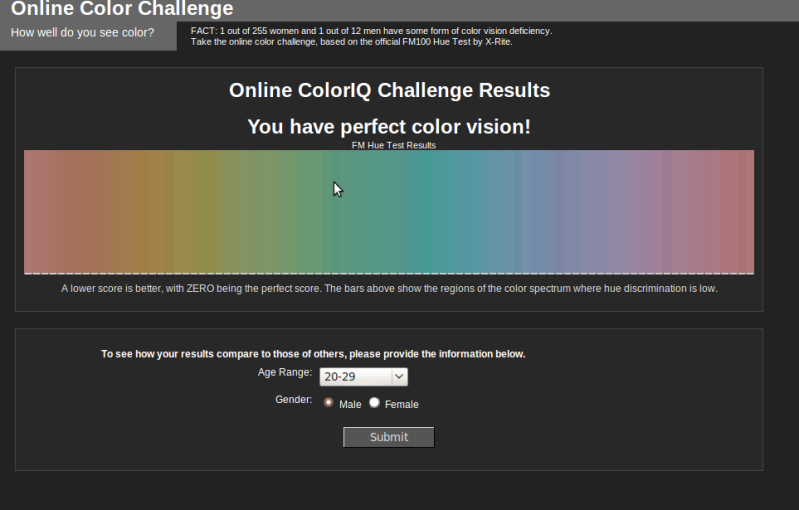799x510 pixels.
Task: Click the "You have perfect color vision!" message
Action: coord(389,127)
